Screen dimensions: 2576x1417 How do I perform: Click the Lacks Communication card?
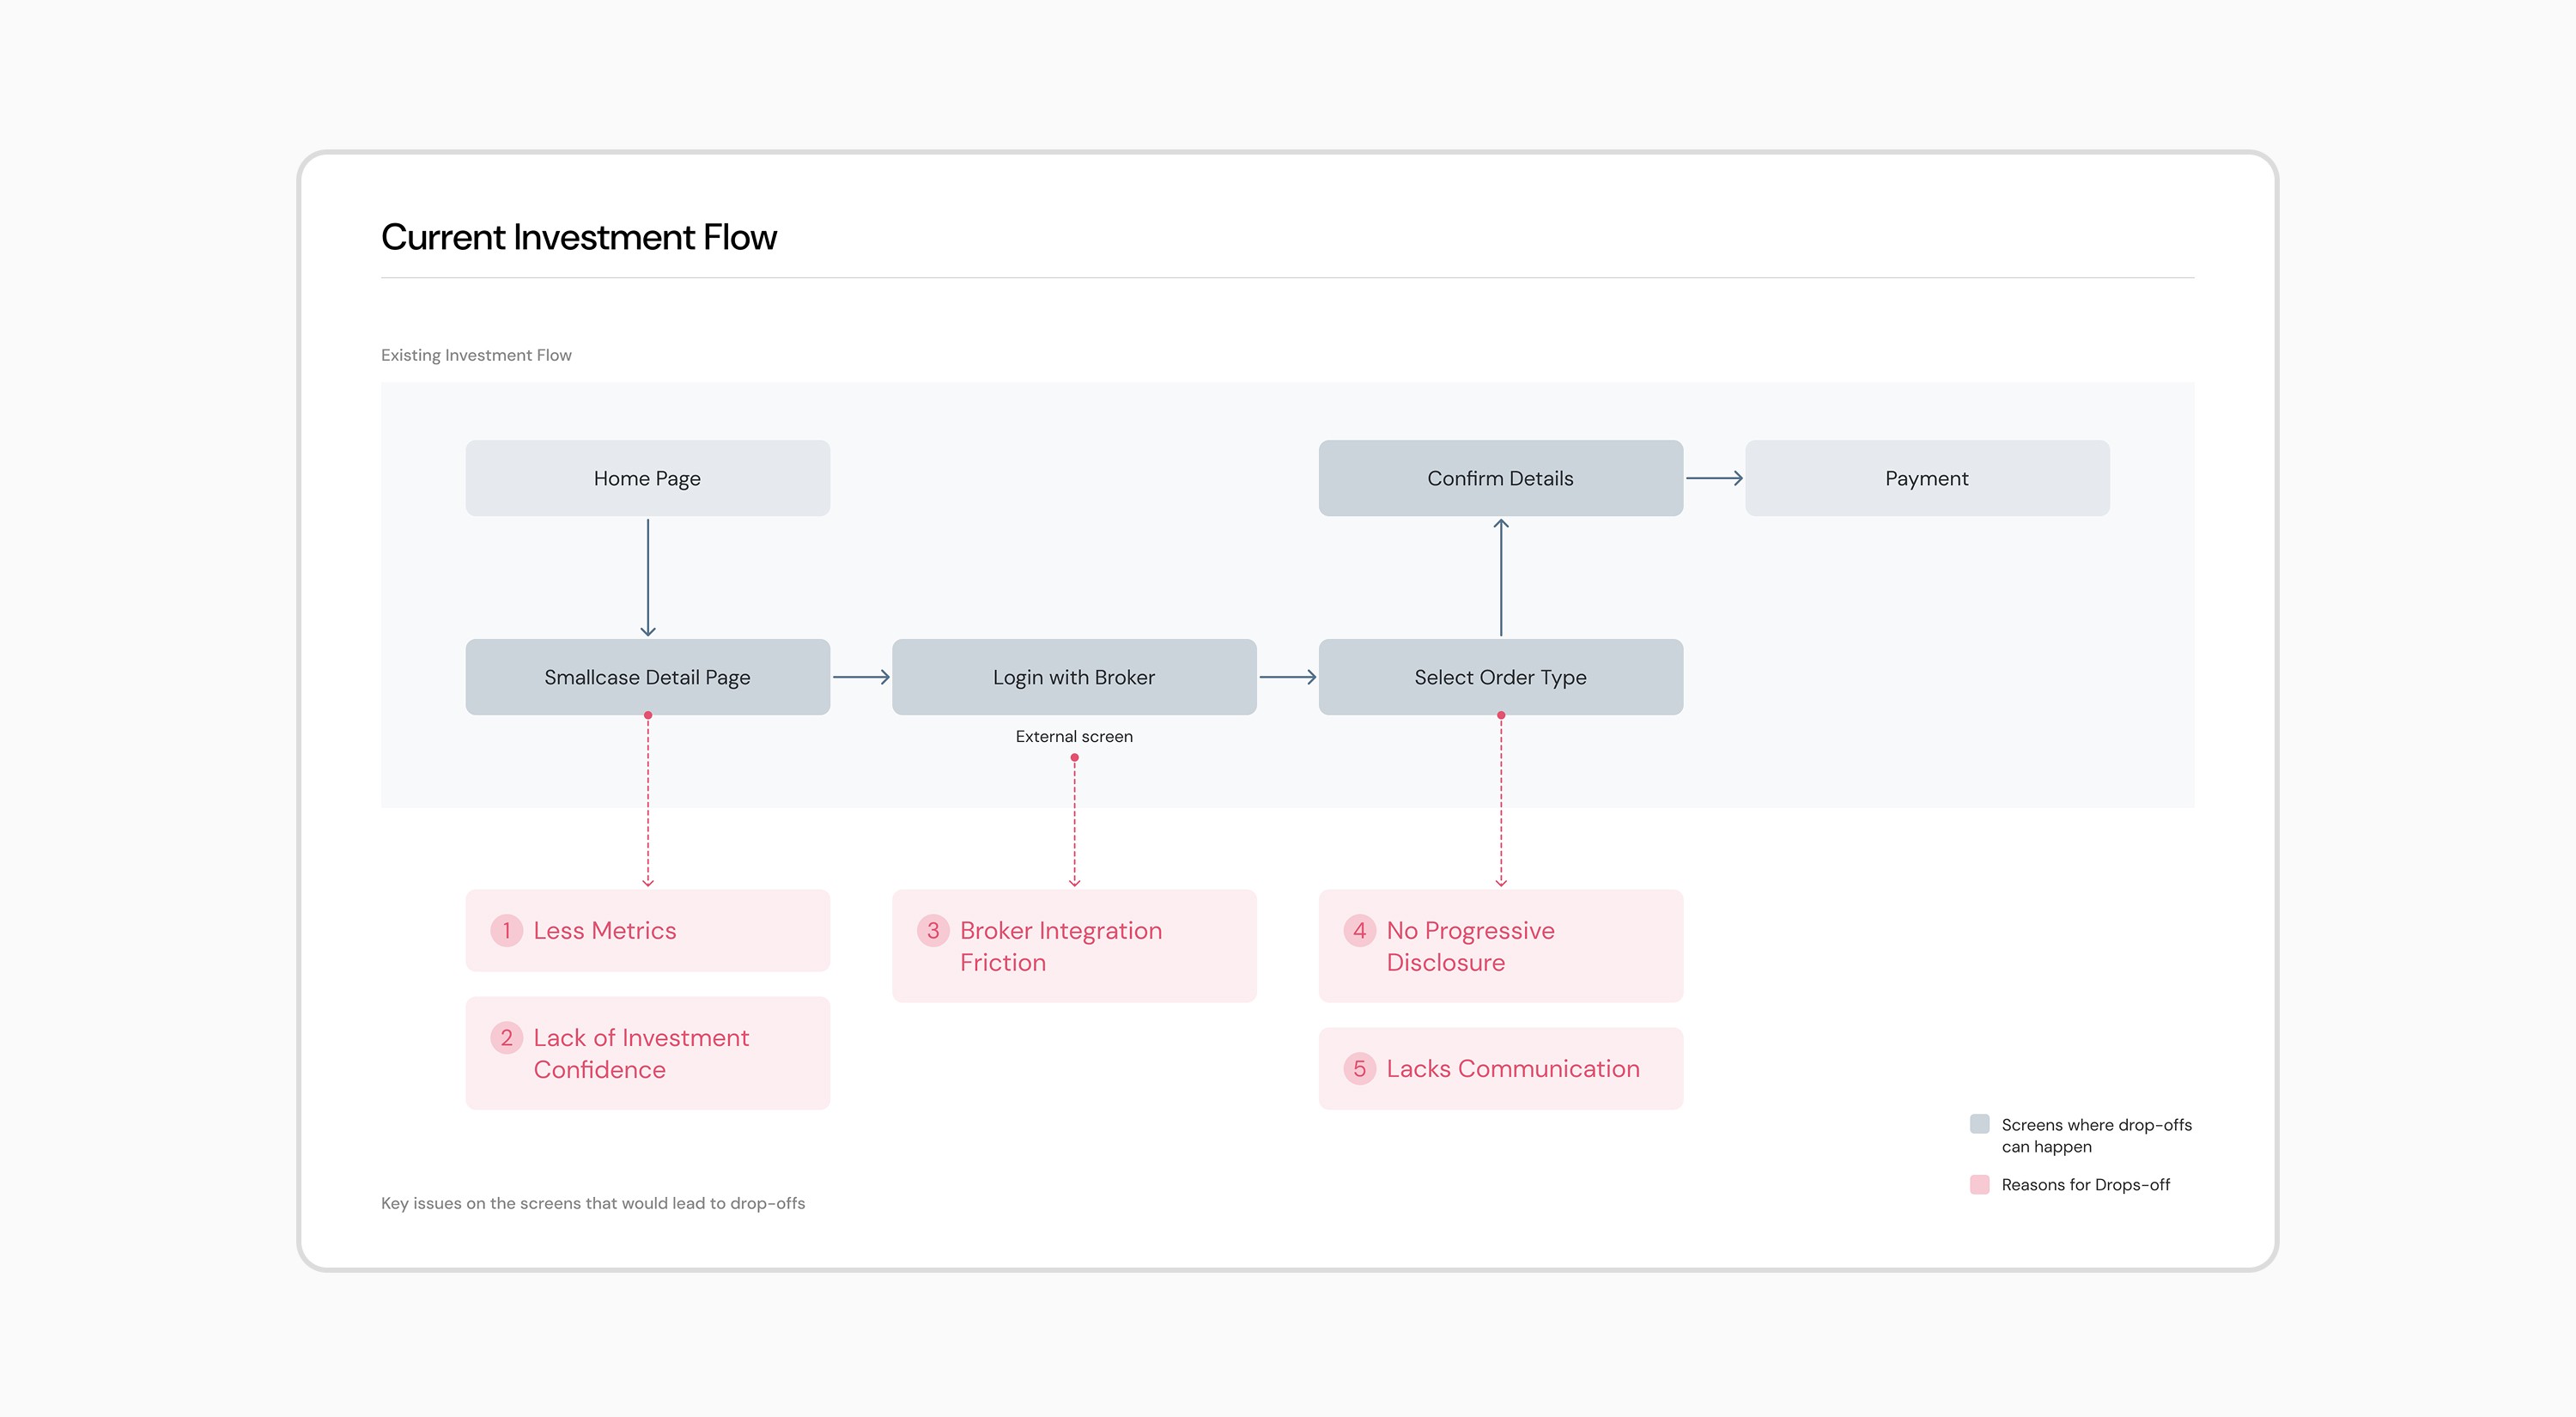(x=1500, y=1068)
